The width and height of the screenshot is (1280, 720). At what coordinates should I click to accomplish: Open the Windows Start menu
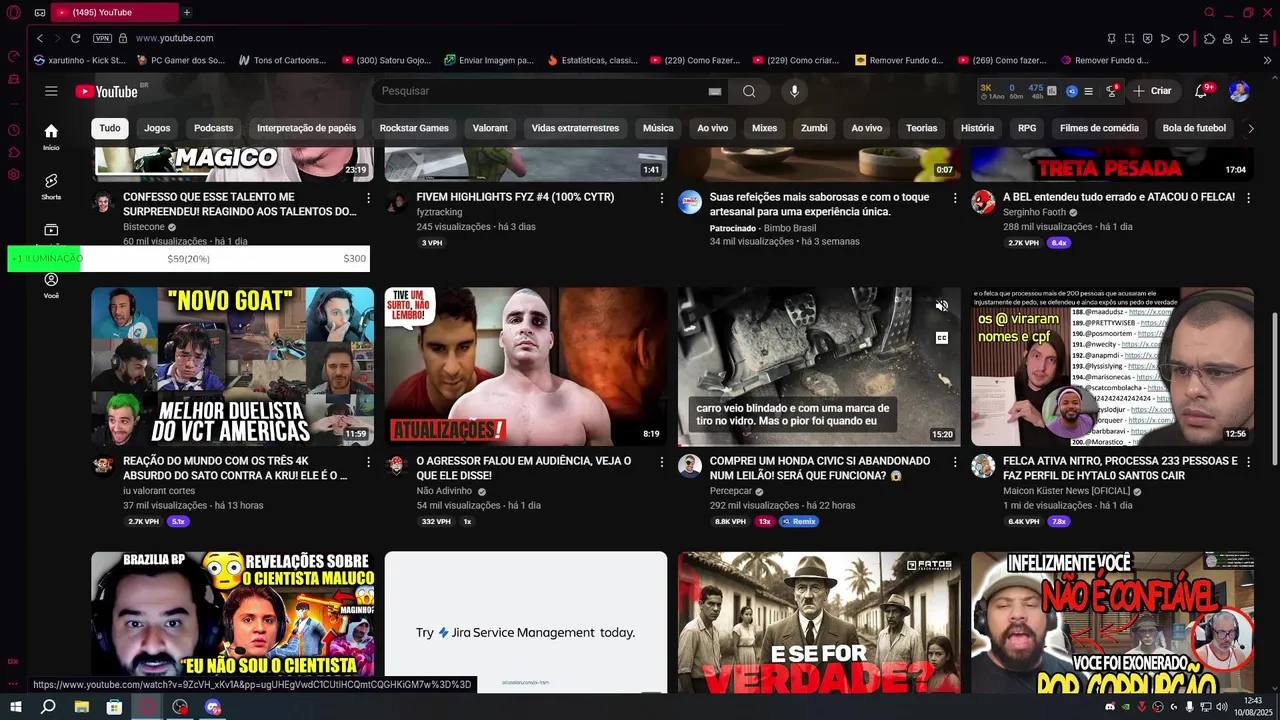pyautogui.click(x=15, y=707)
